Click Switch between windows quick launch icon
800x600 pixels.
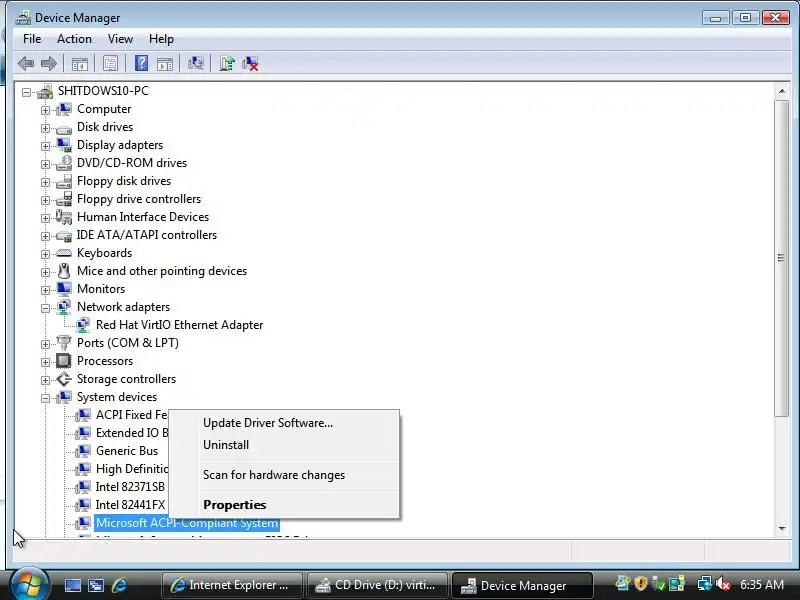click(96, 585)
